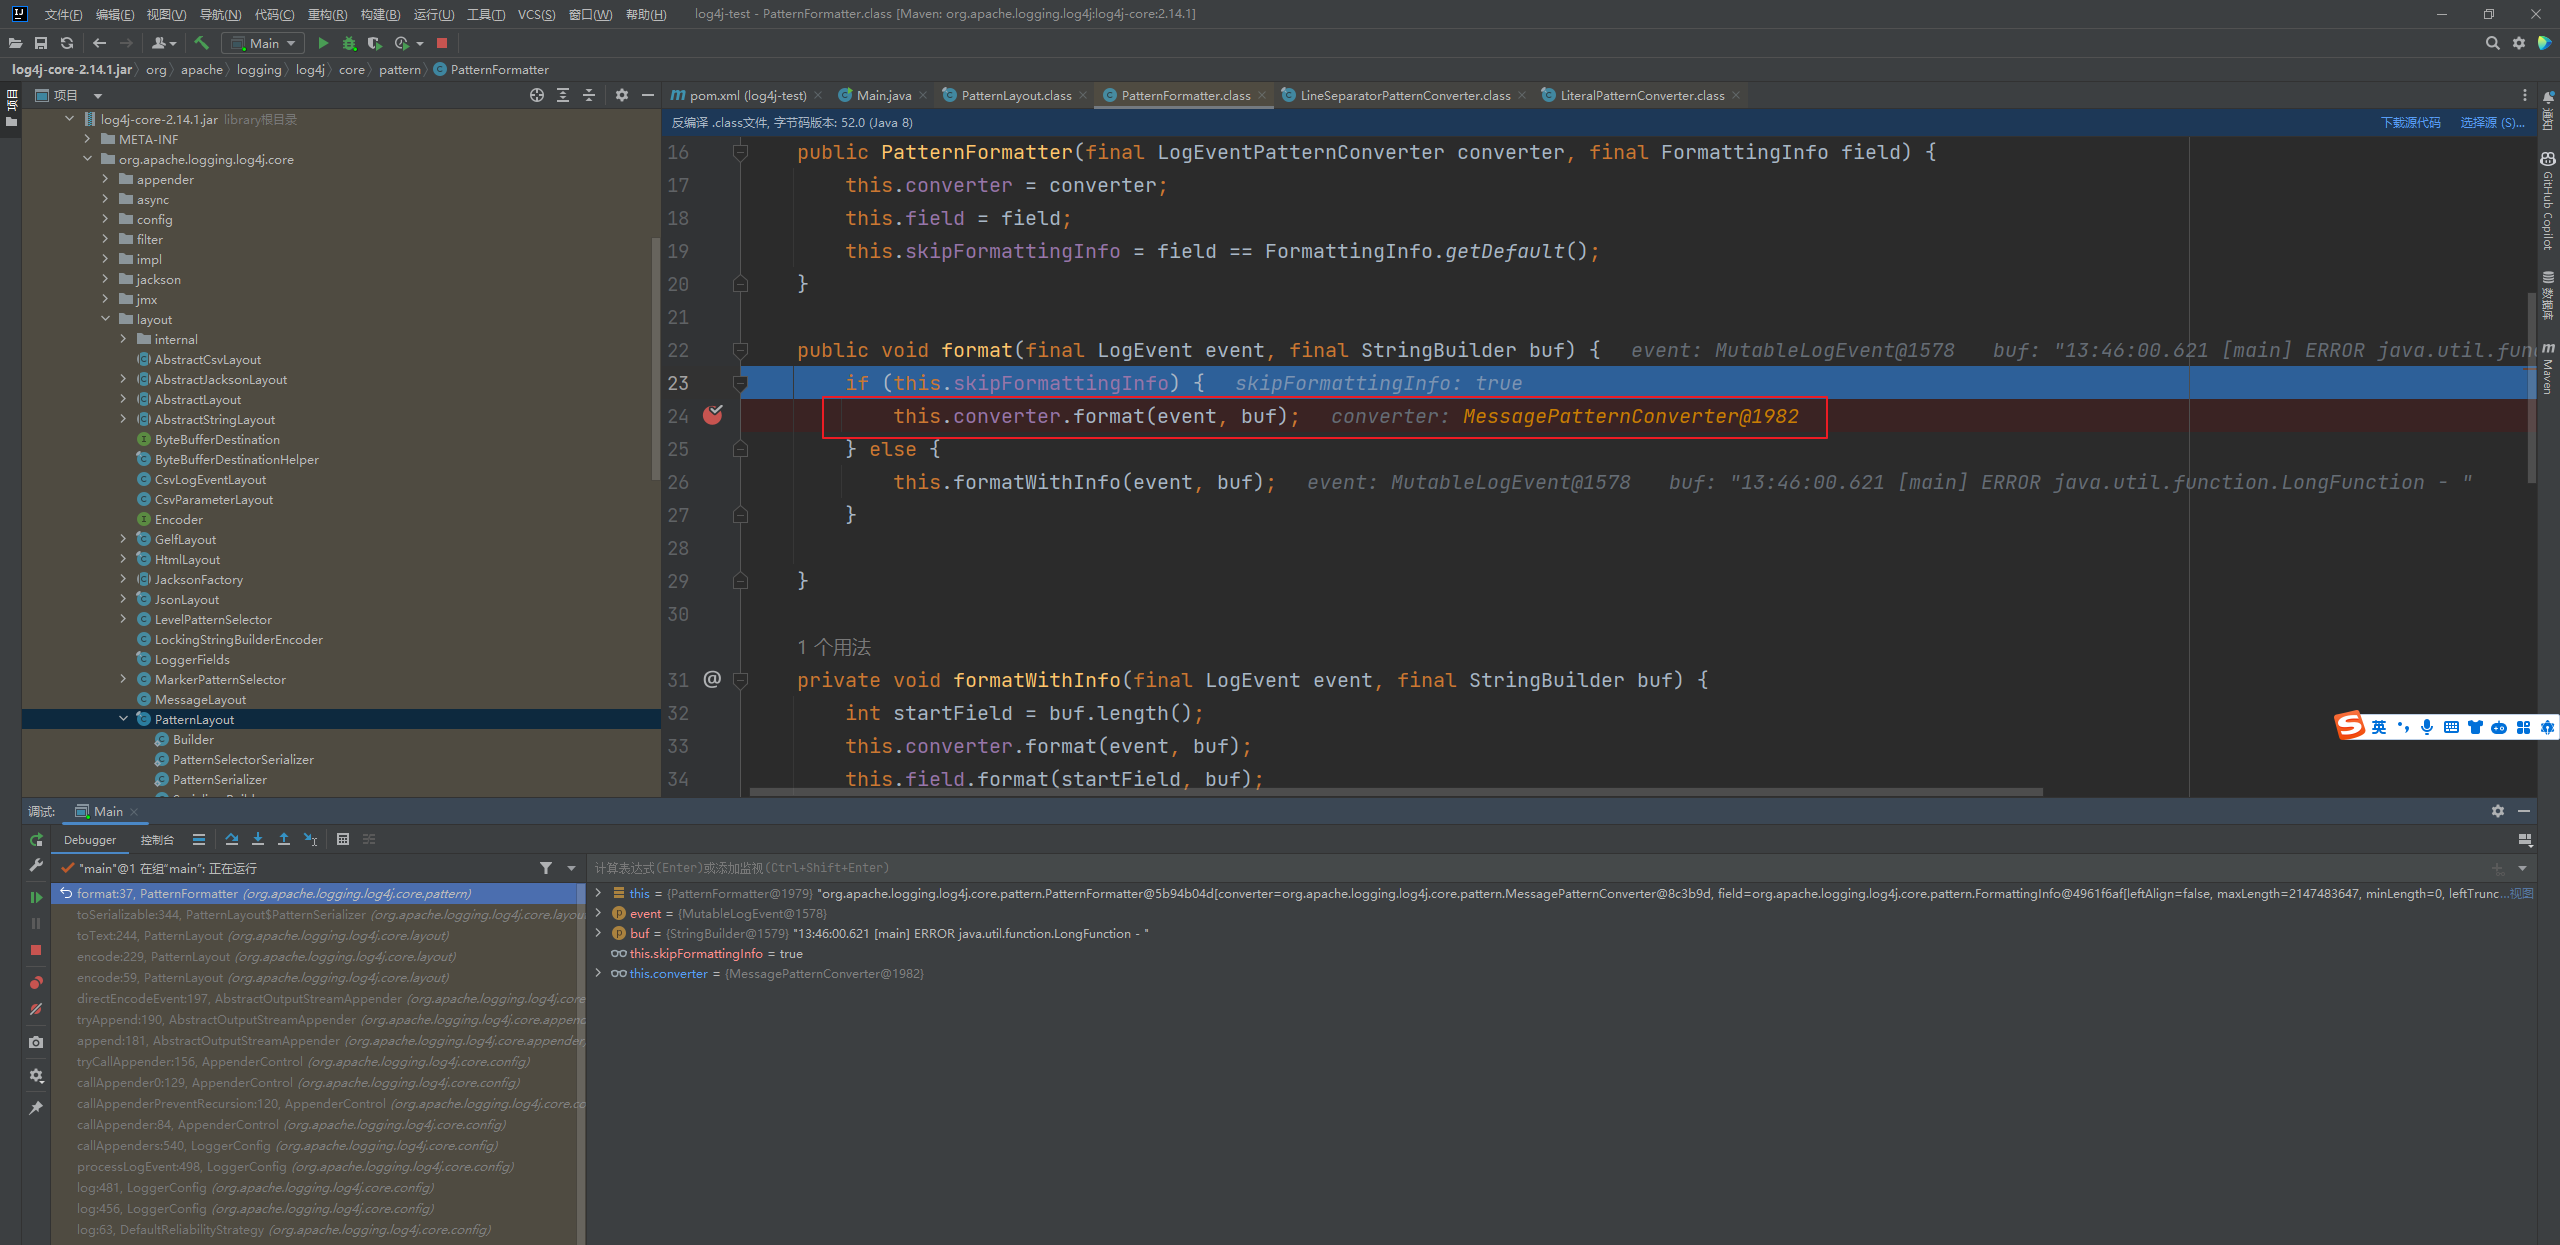Expand the this.converter watch entry
This screenshot has width=2560, height=1245.
tap(598, 973)
